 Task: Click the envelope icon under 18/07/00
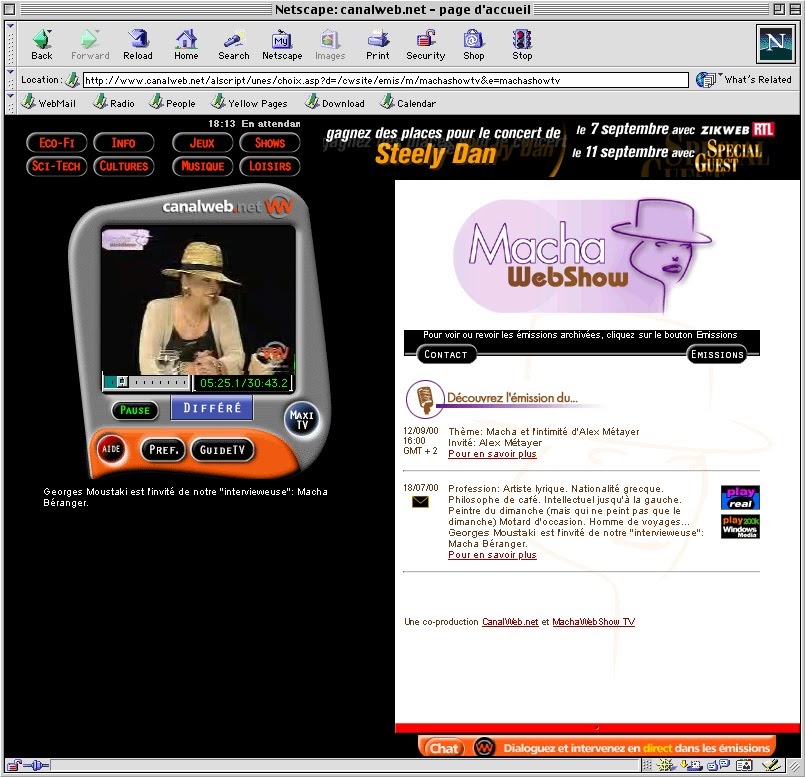click(x=420, y=502)
